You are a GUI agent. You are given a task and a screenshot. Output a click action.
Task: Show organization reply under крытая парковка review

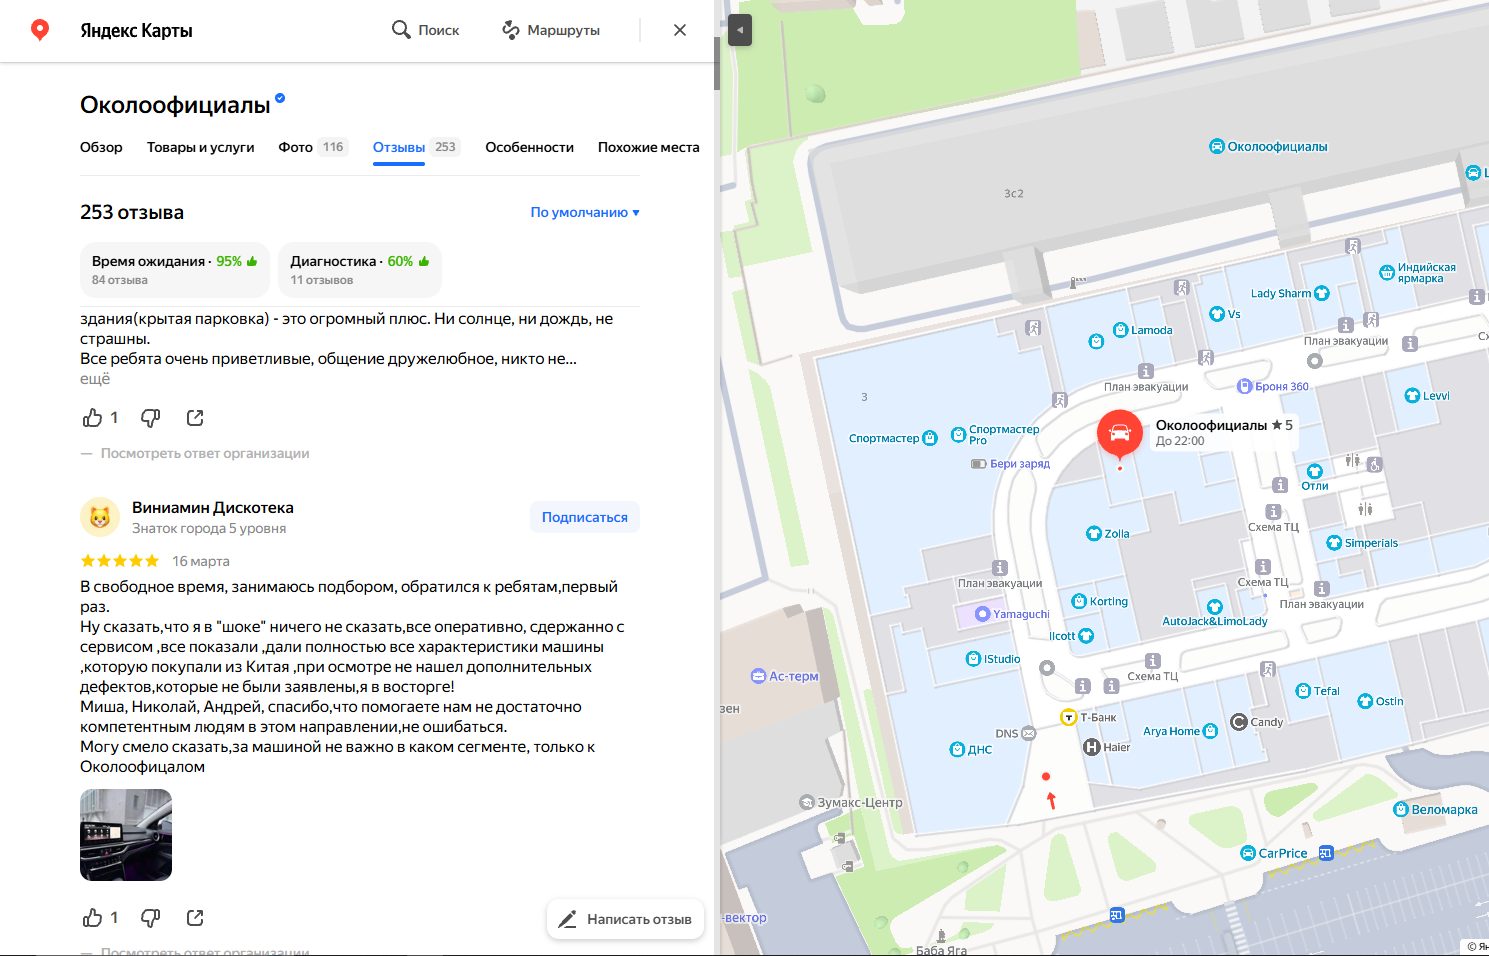tap(205, 453)
